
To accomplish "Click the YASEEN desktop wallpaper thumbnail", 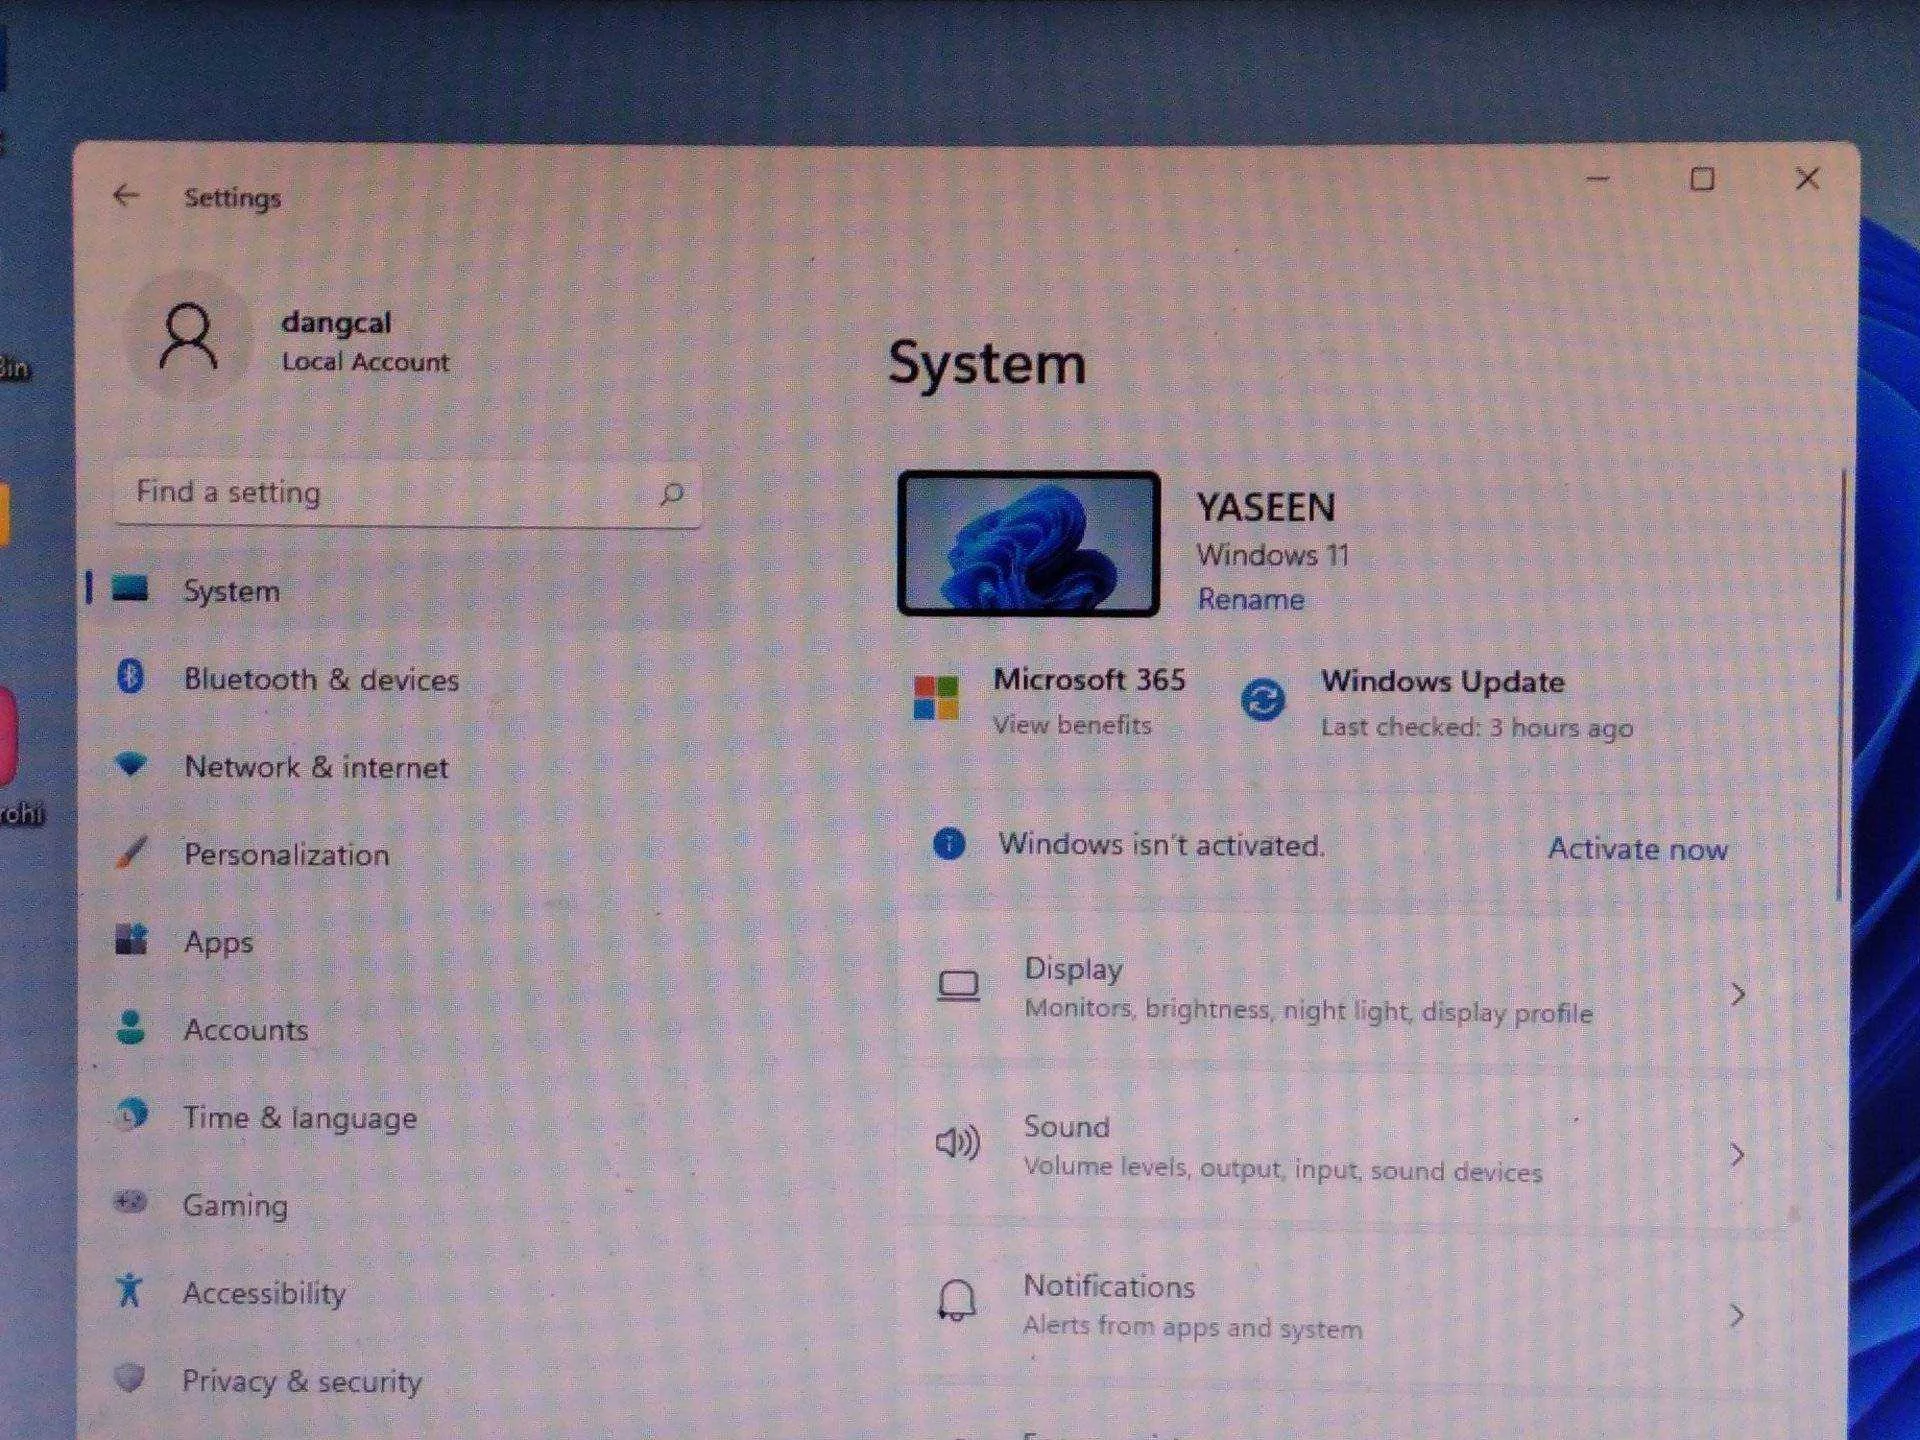I will coord(1029,543).
